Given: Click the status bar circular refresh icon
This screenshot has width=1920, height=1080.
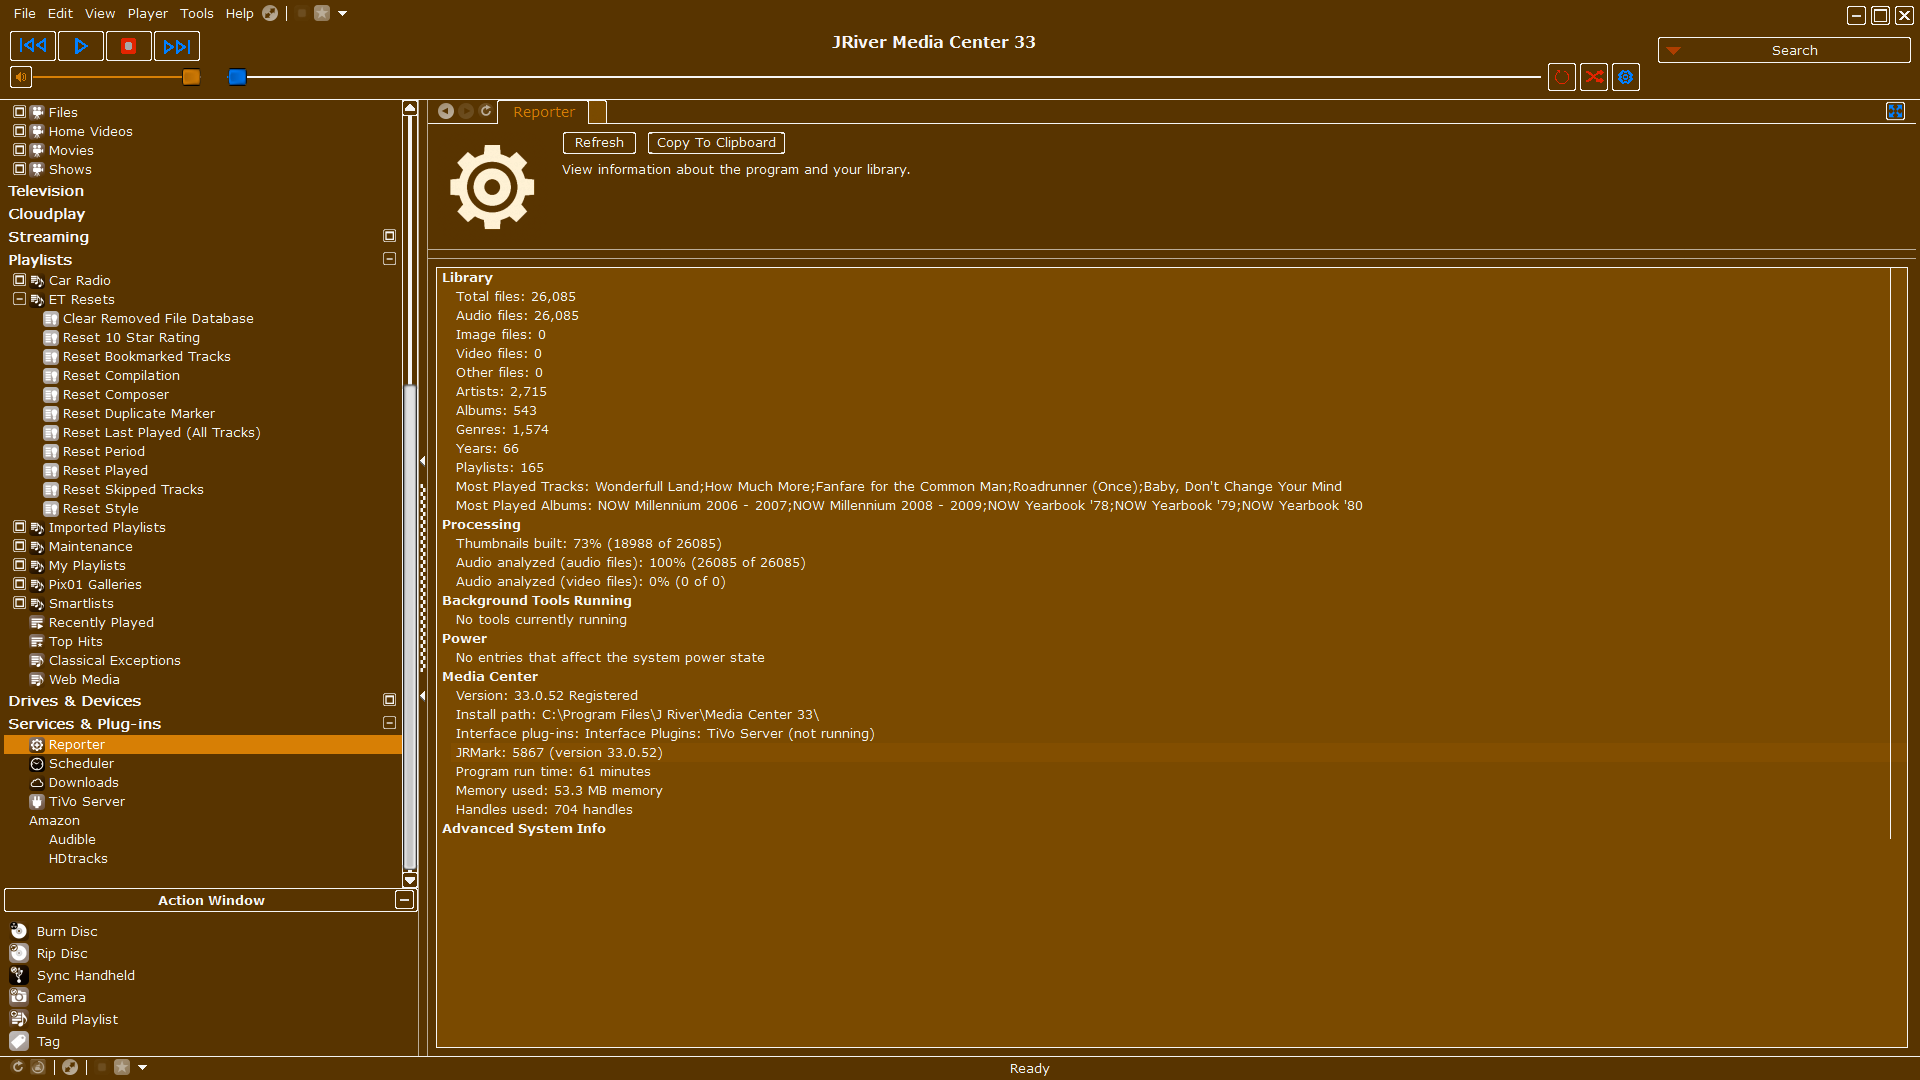Looking at the screenshot, I should tap(17, 1067).
